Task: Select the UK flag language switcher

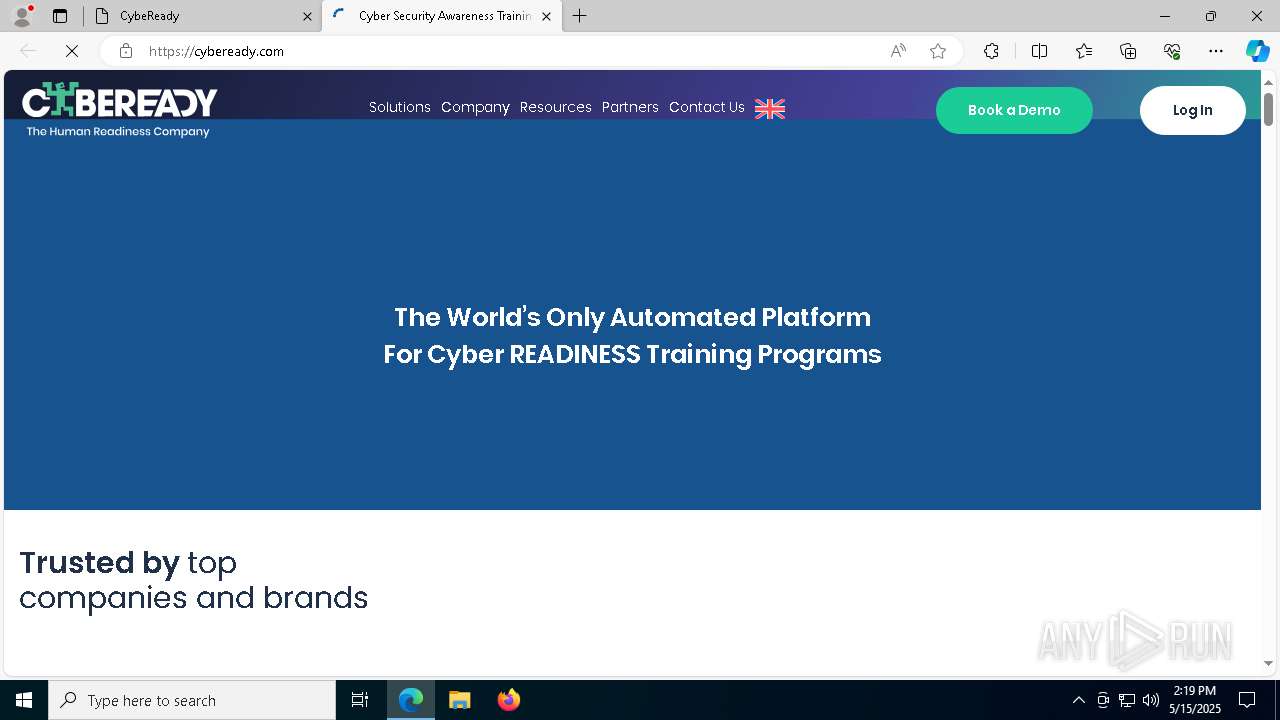Action: (x=770, y=108)
